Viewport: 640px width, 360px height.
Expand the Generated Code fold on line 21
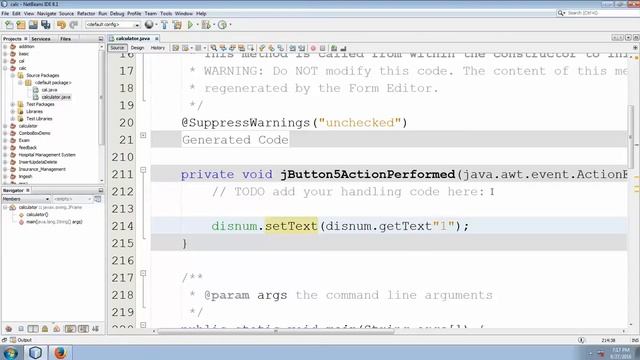tap(143, 135)
